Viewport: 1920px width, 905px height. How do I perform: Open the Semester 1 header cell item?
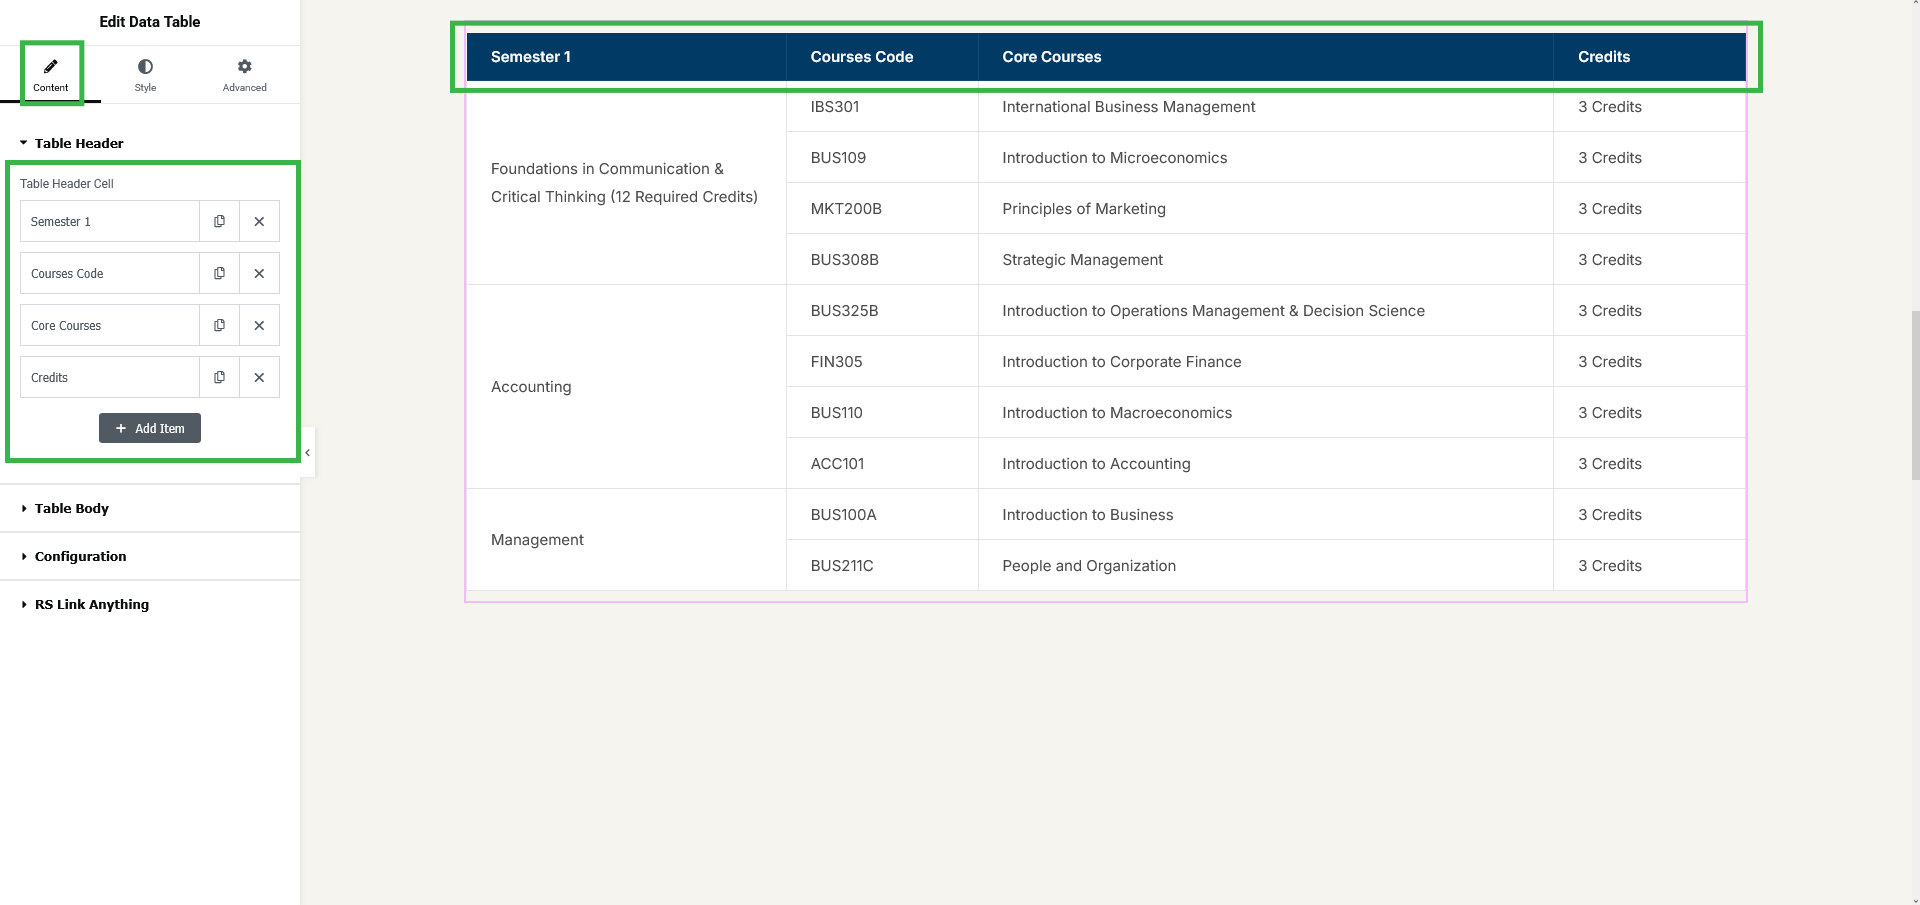click(x=110, y=221)
